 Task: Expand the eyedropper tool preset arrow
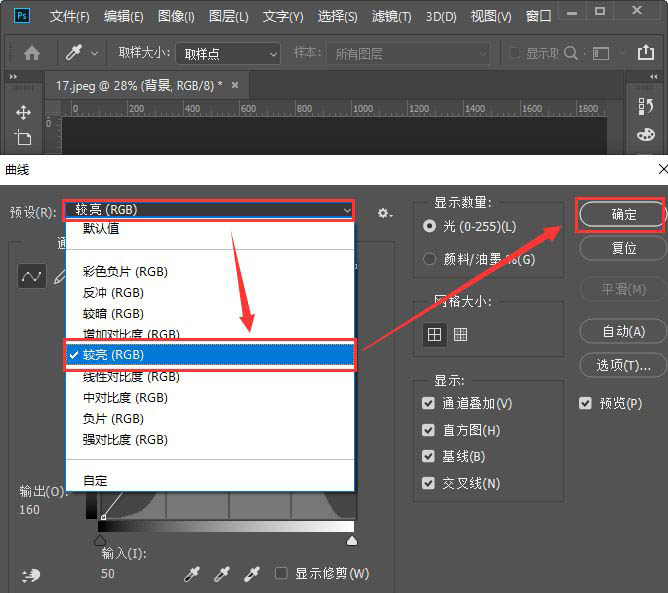pyautogui.click(x=95, y=54)
